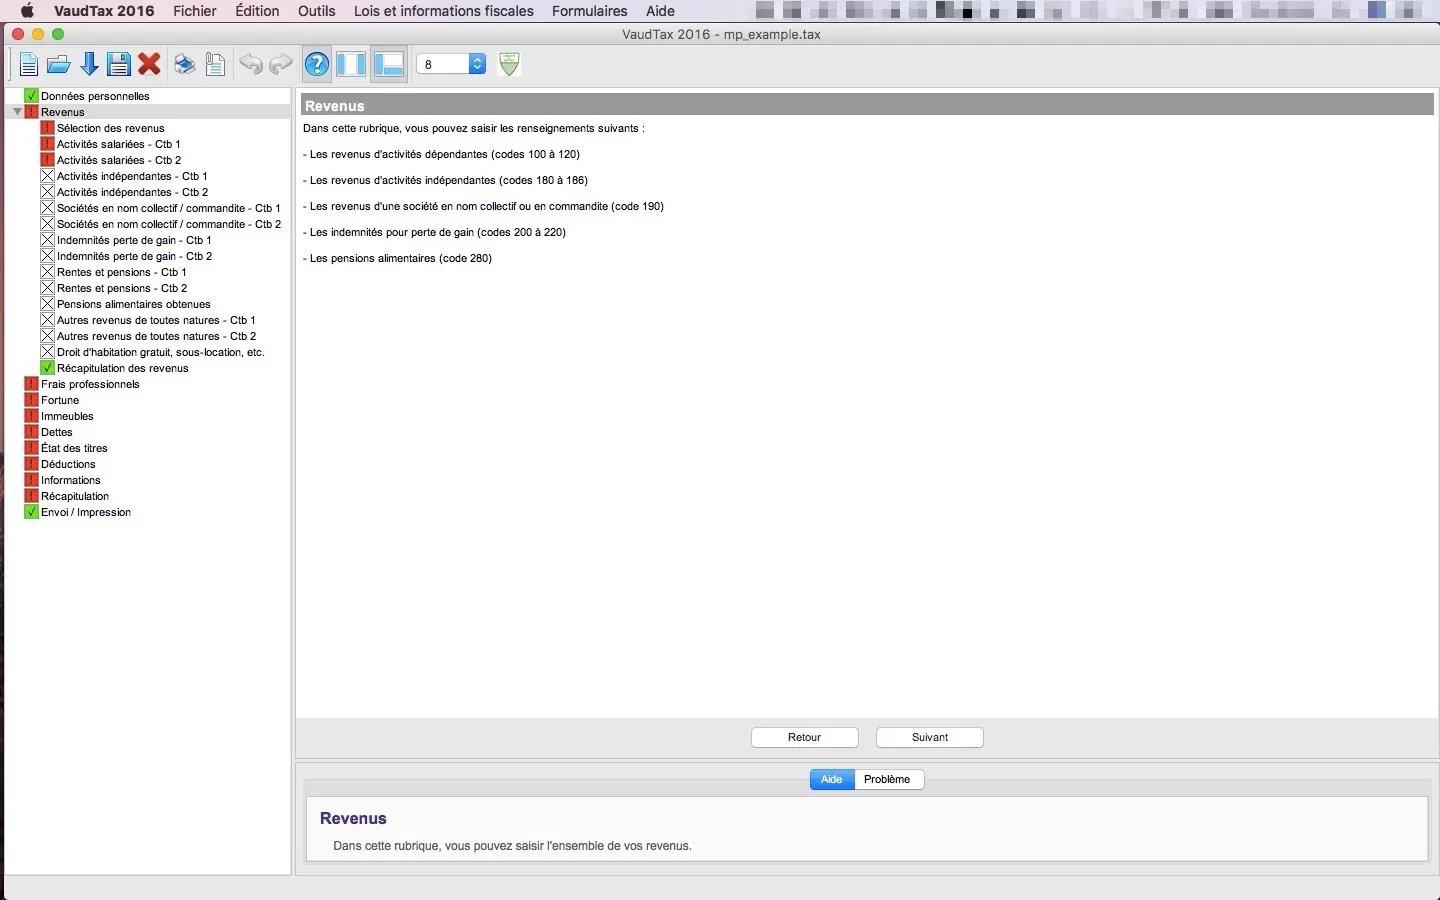The height and width of the screenshot is (900, 1440).
Task: Toggle the bottom help panel layout icon
Action: pyautogui.click(x=389, y=65)
